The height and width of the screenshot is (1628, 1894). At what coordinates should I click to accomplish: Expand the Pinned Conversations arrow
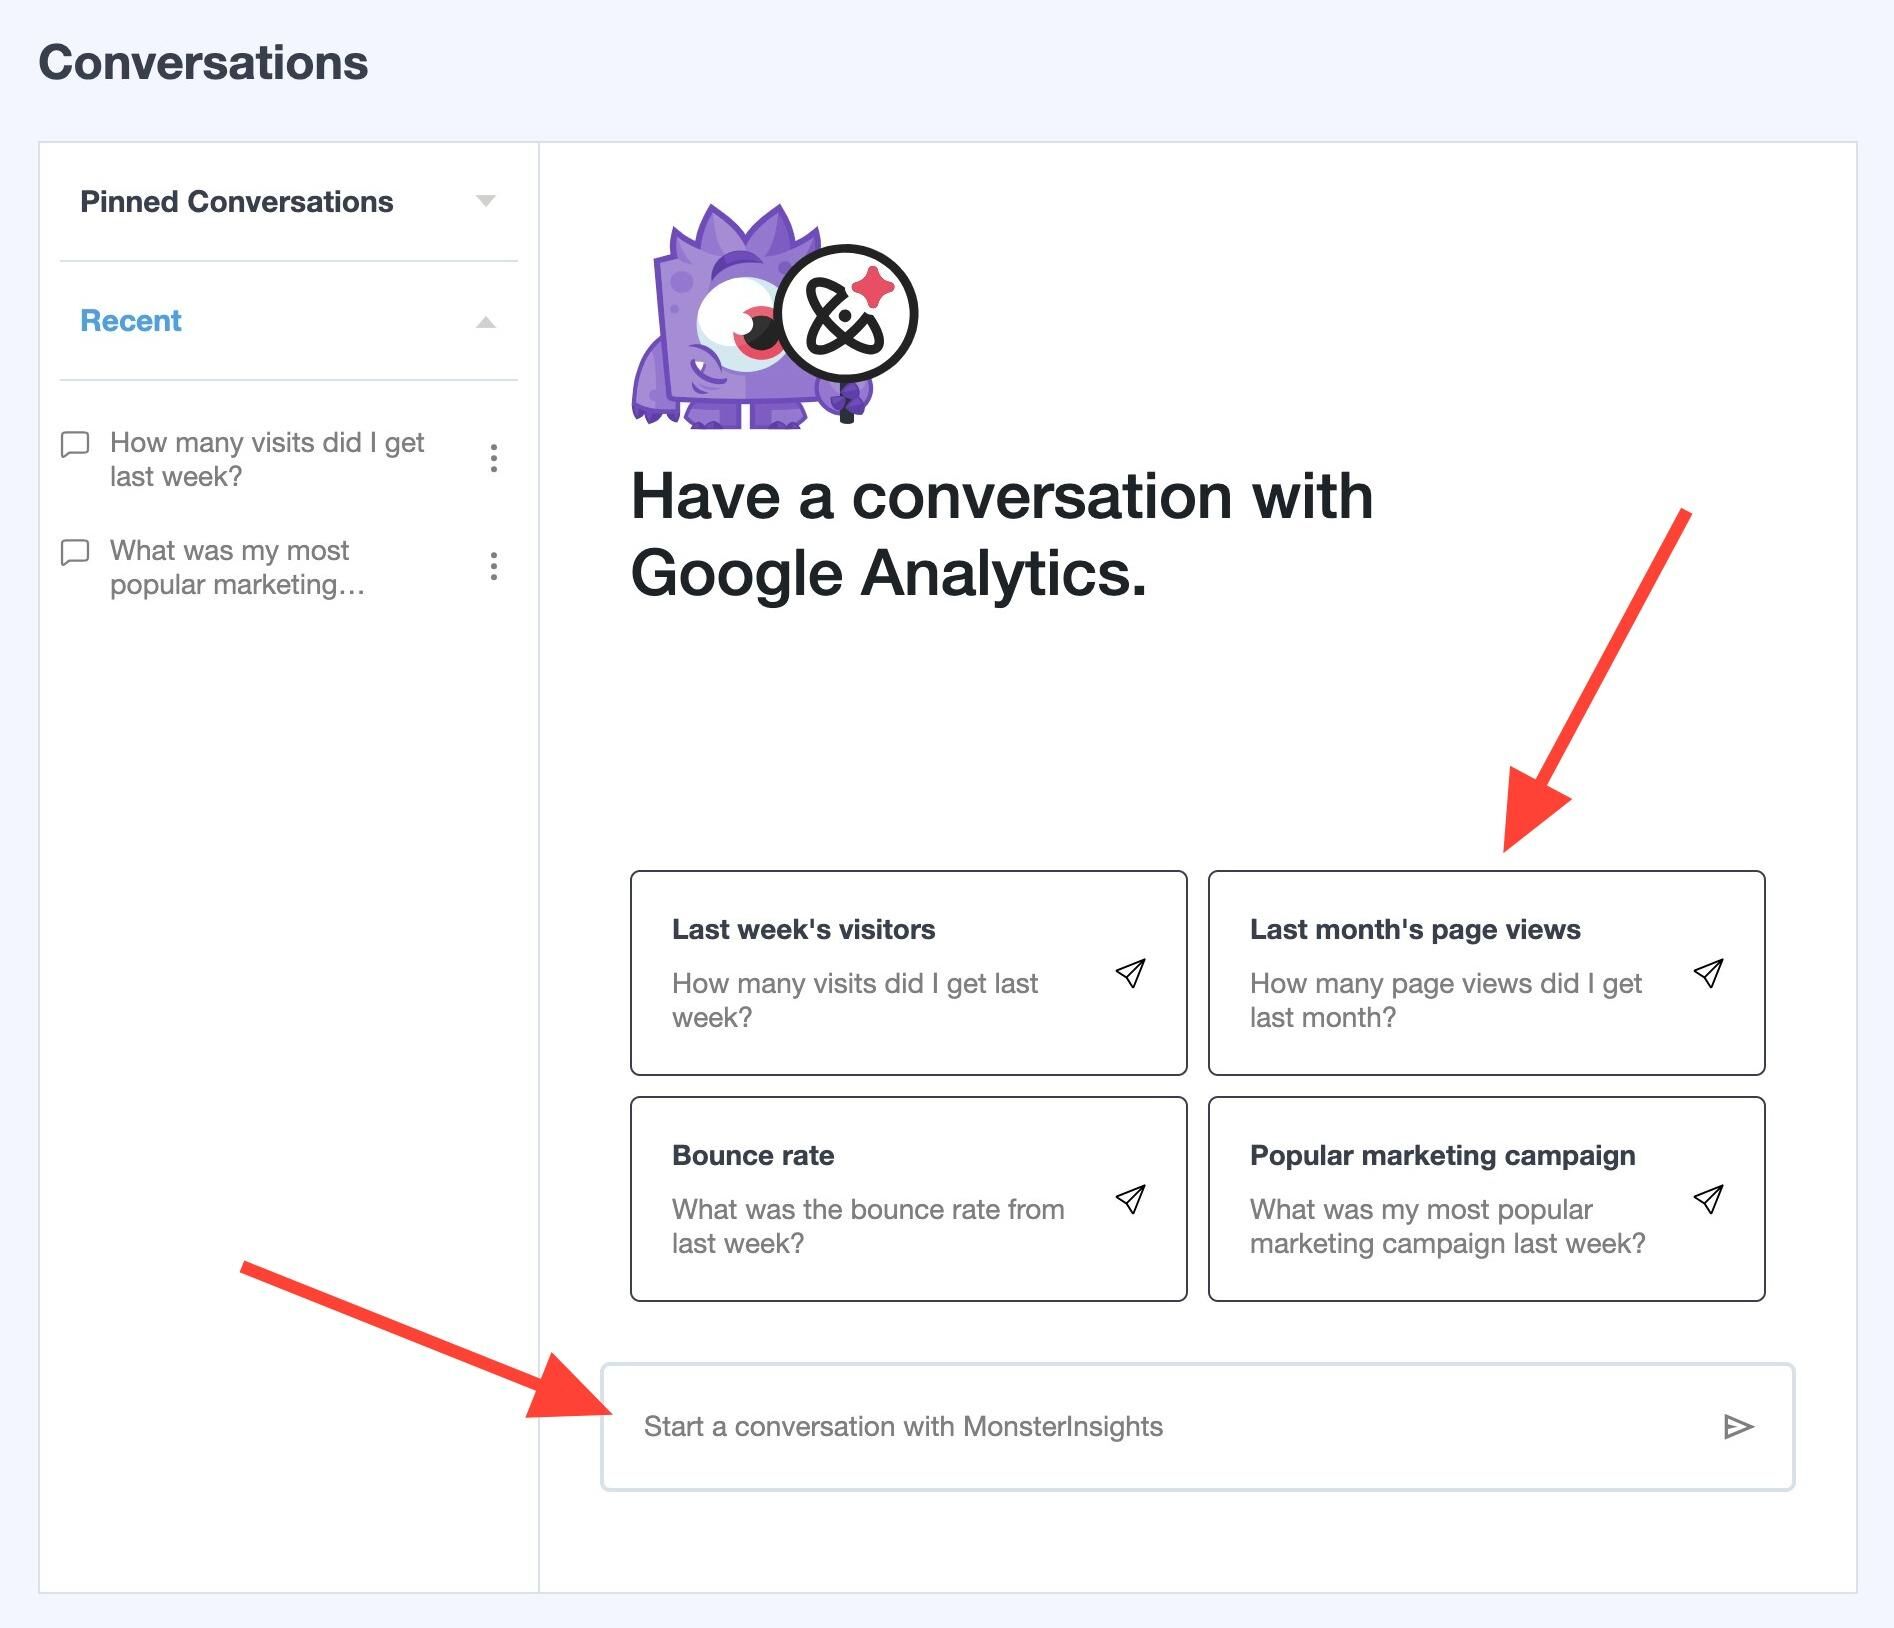click(x=486, y=201)
